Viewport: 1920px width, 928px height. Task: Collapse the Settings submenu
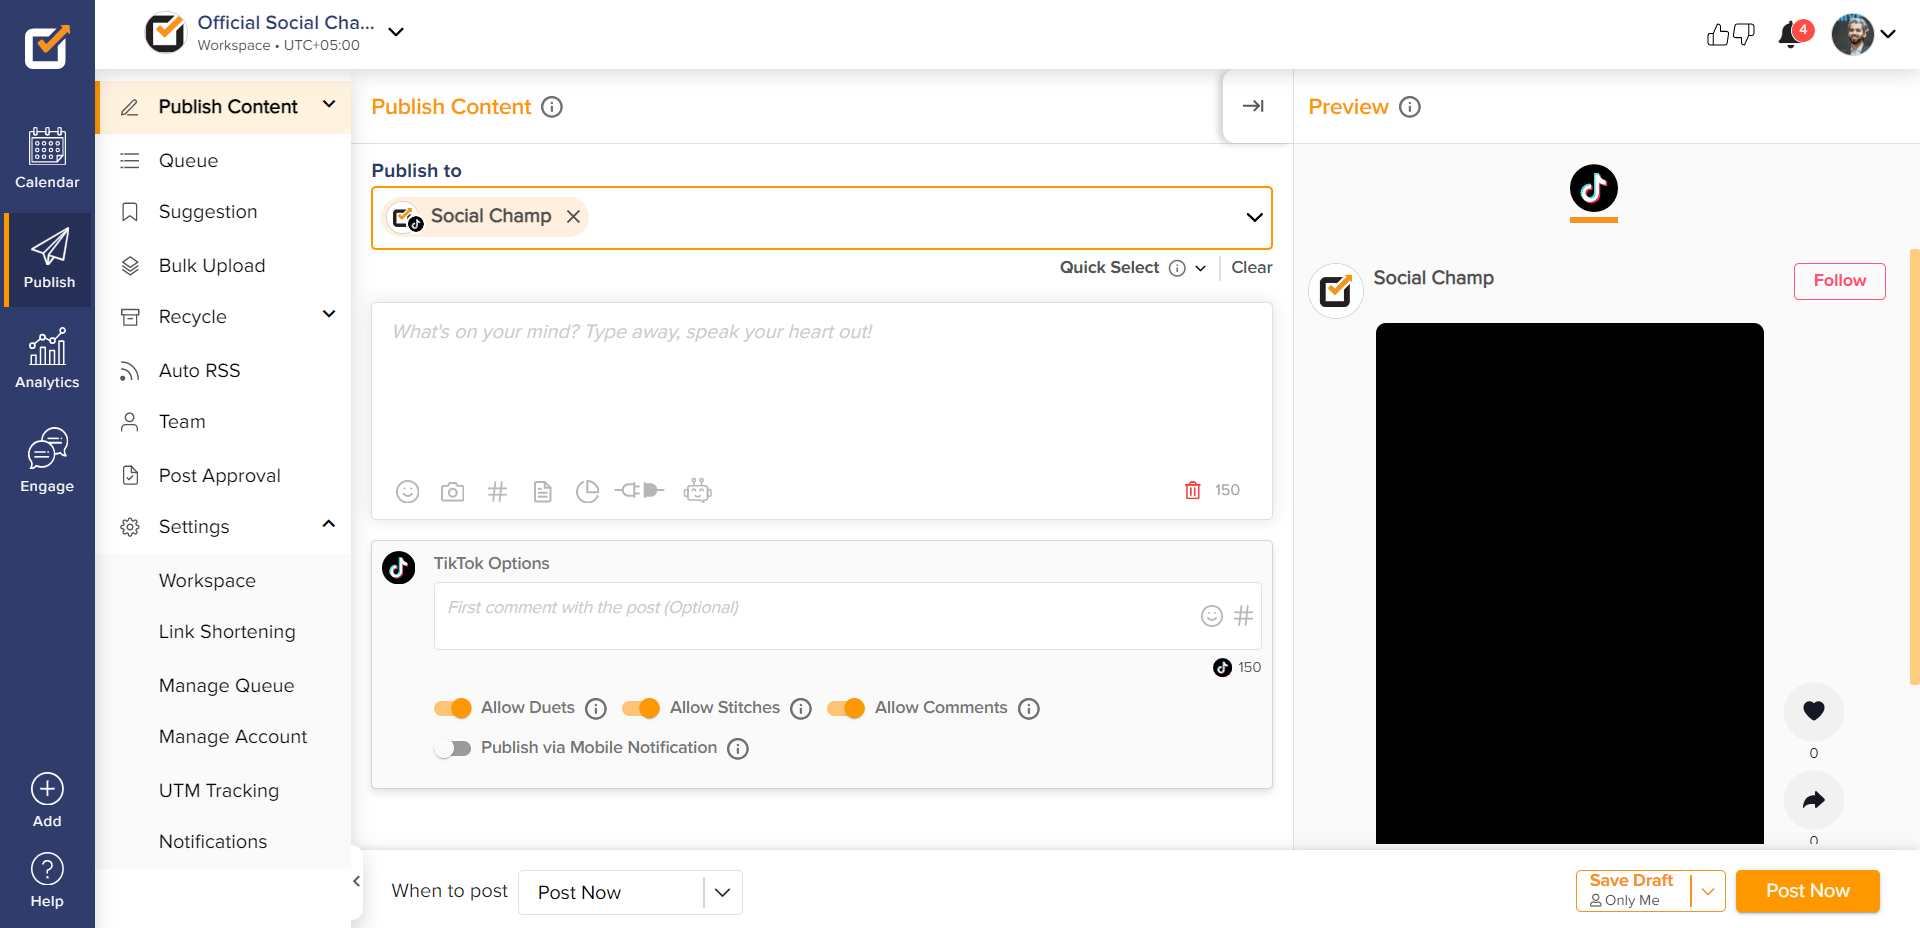coord(329,524)
